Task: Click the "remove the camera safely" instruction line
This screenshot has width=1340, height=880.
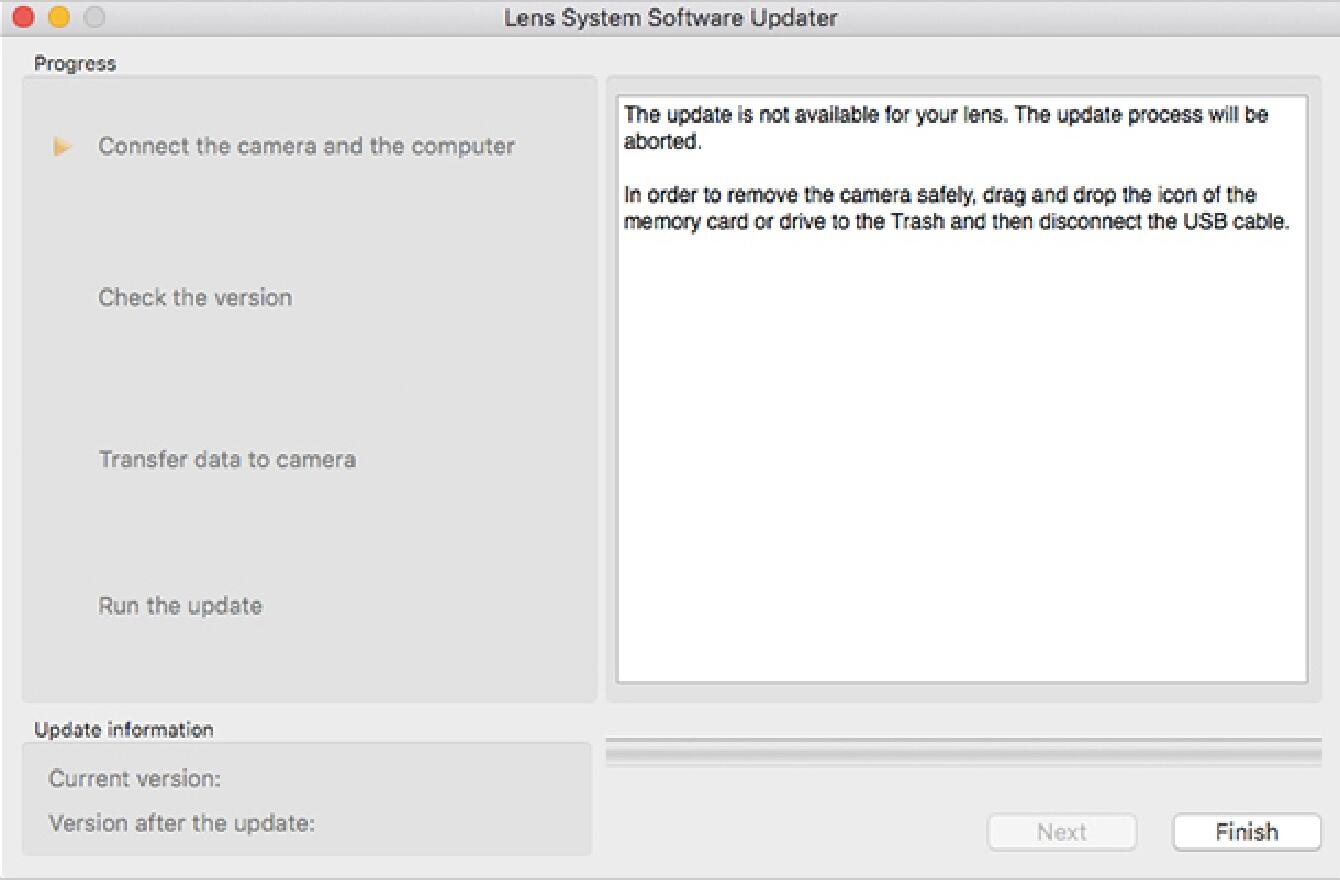Action: [940, 195]
